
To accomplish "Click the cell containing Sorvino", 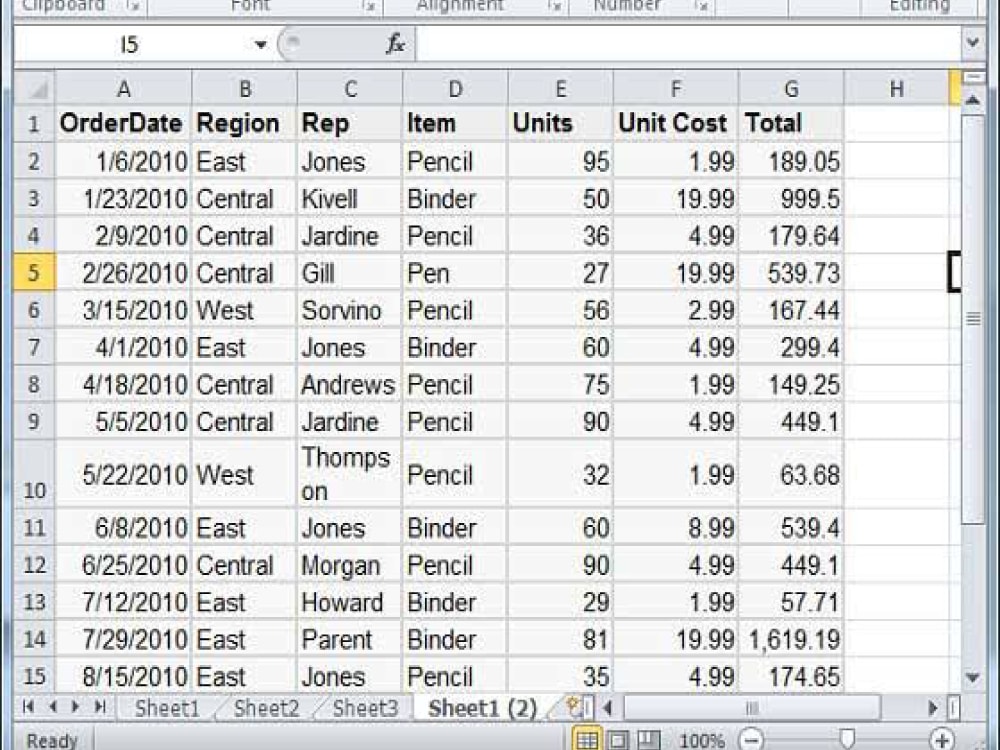I will click(x=349, y=311).
